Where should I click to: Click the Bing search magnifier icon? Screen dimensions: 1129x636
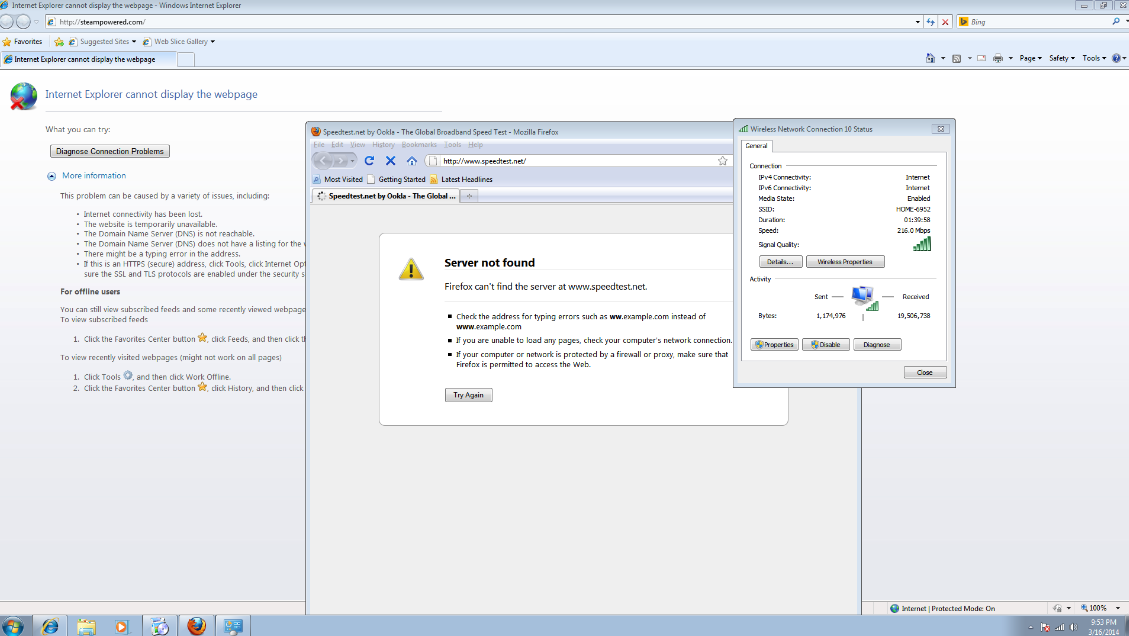(x=1116, y=22)
